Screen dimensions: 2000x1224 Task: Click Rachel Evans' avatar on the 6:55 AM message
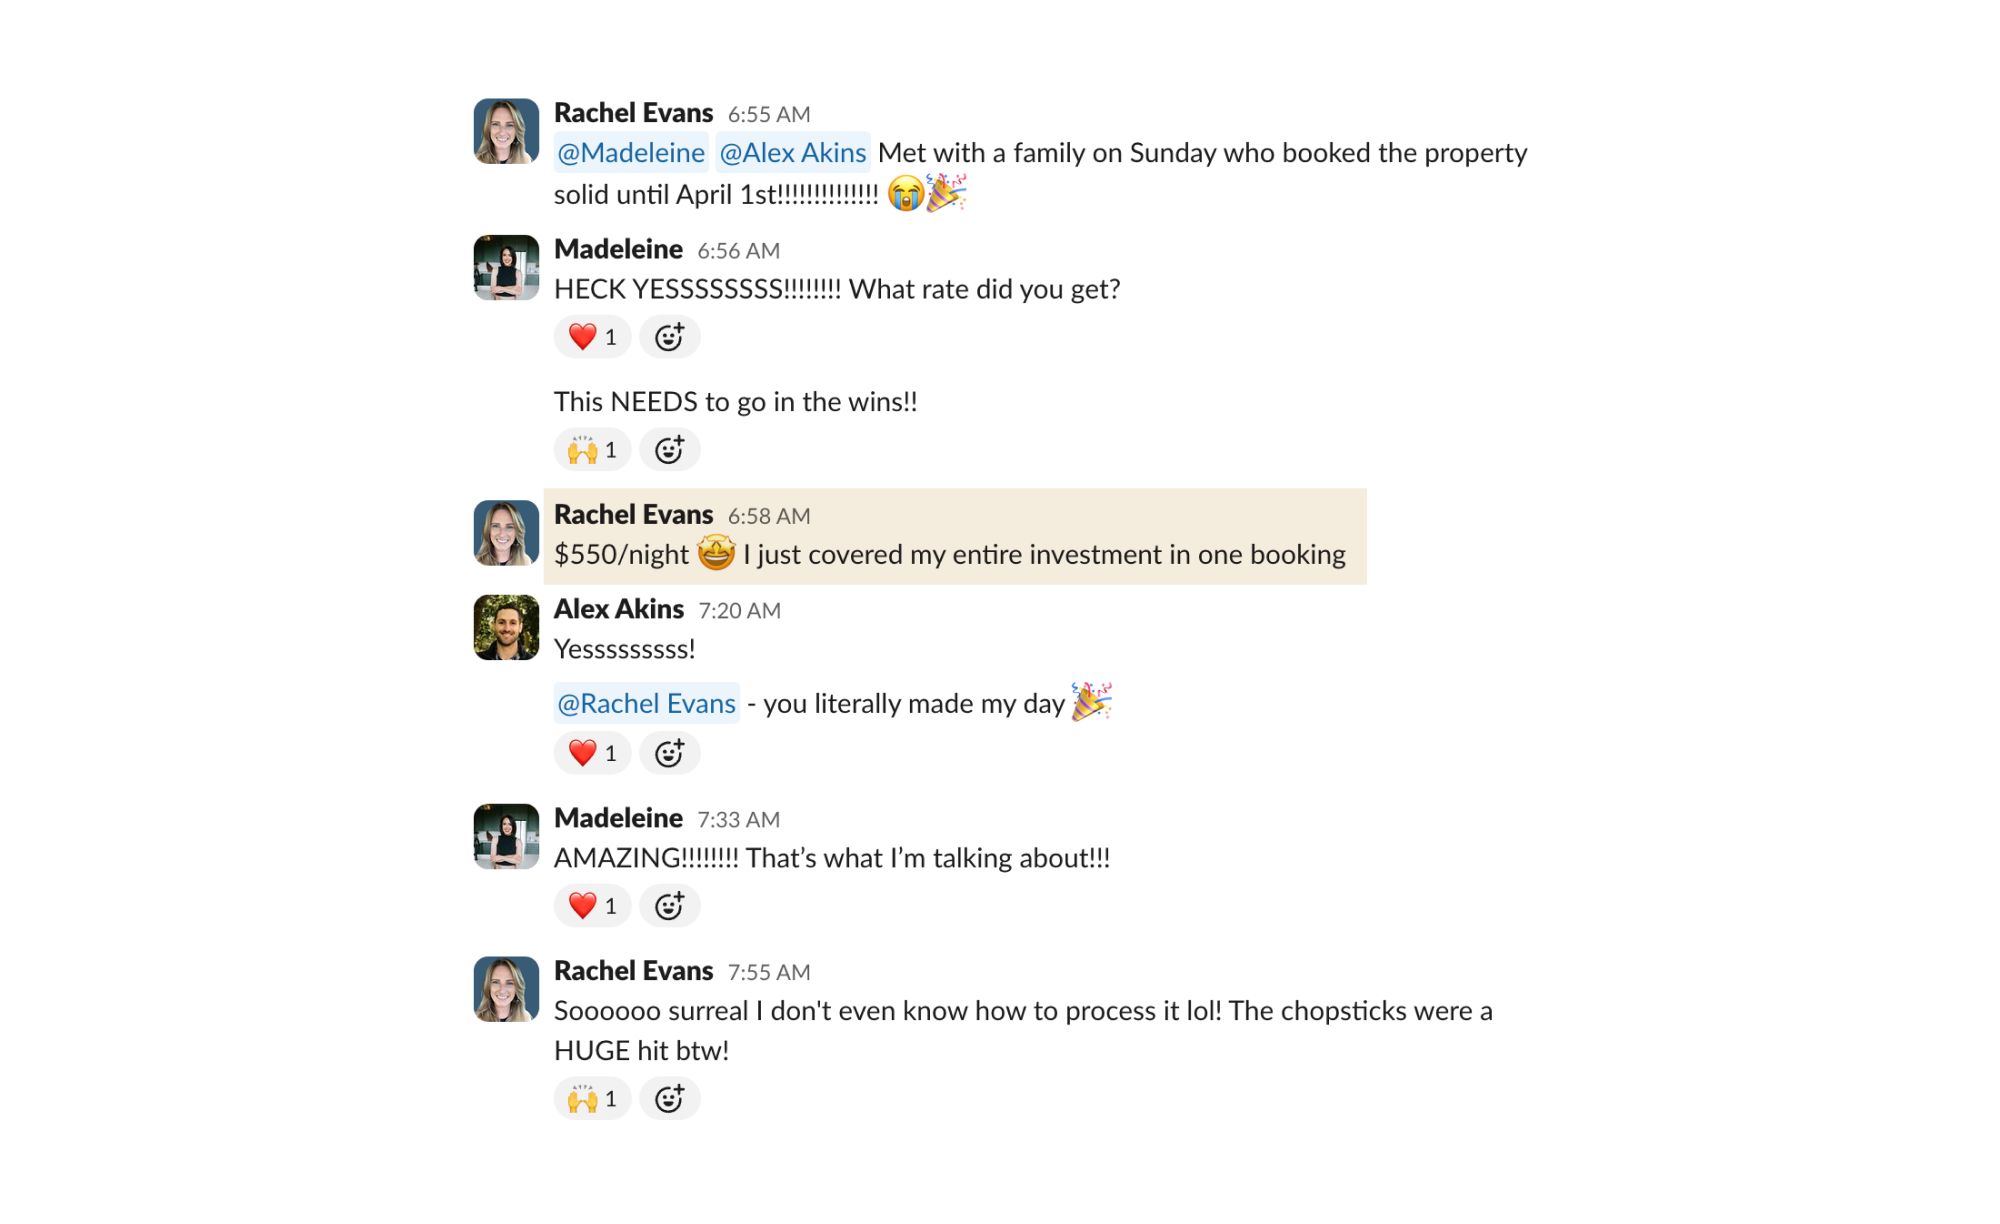pos(506,131)
